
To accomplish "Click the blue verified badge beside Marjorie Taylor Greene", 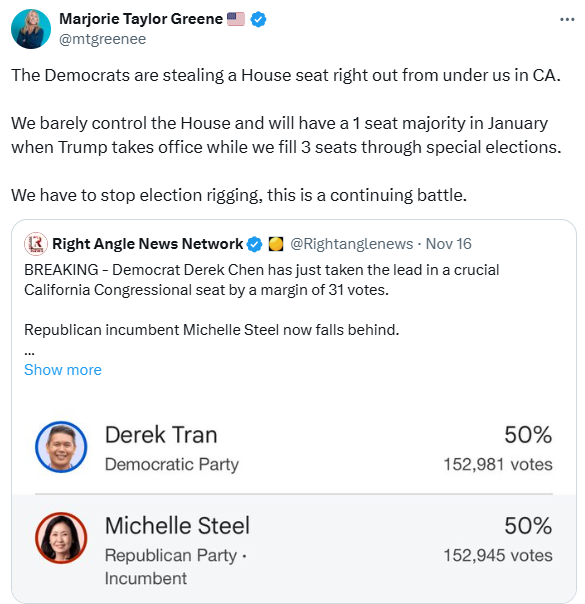I will click(258, 19).
